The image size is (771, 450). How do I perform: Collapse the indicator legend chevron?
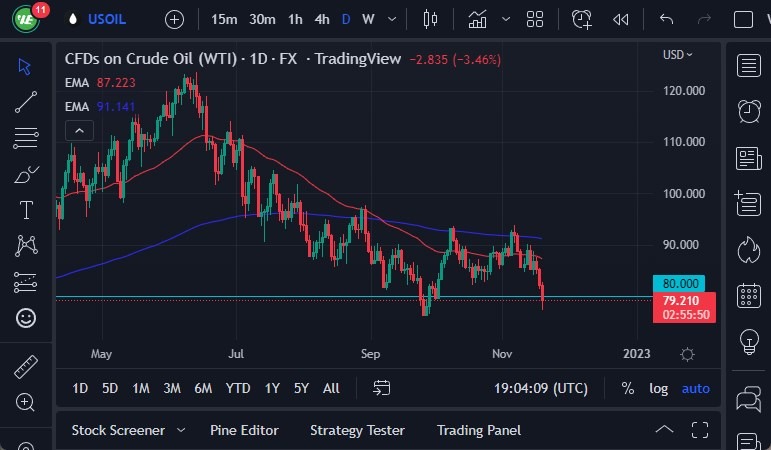[x=78, y=129]
